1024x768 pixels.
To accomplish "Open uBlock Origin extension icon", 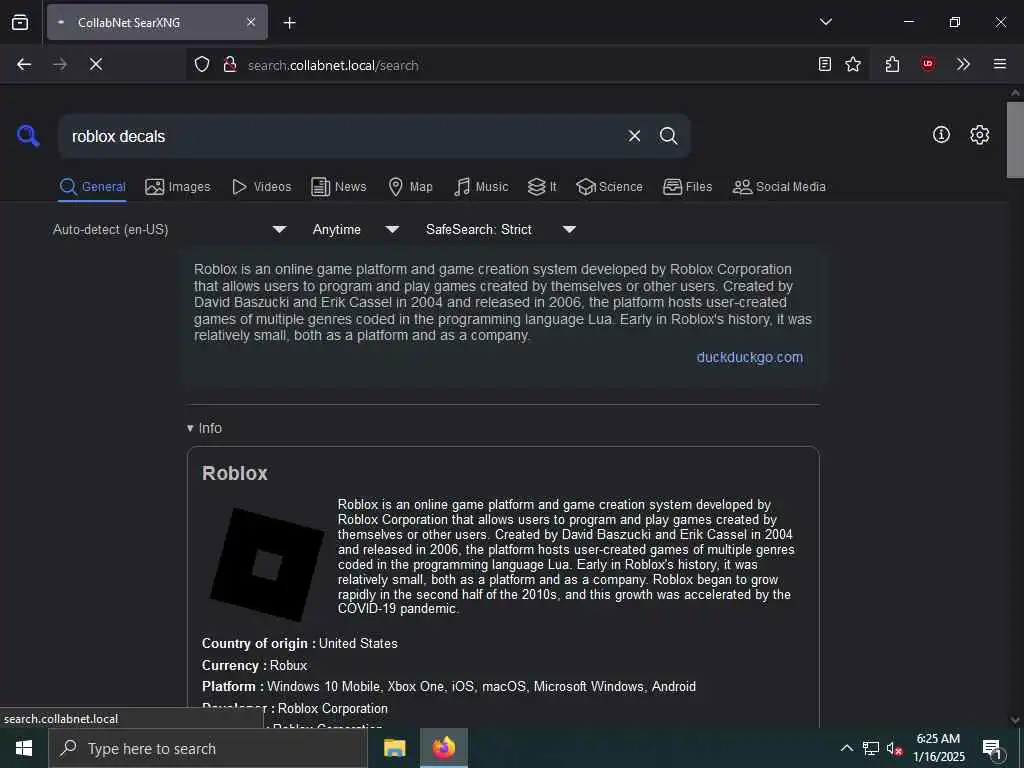I will pyautogui.click(x=928, y=64).
